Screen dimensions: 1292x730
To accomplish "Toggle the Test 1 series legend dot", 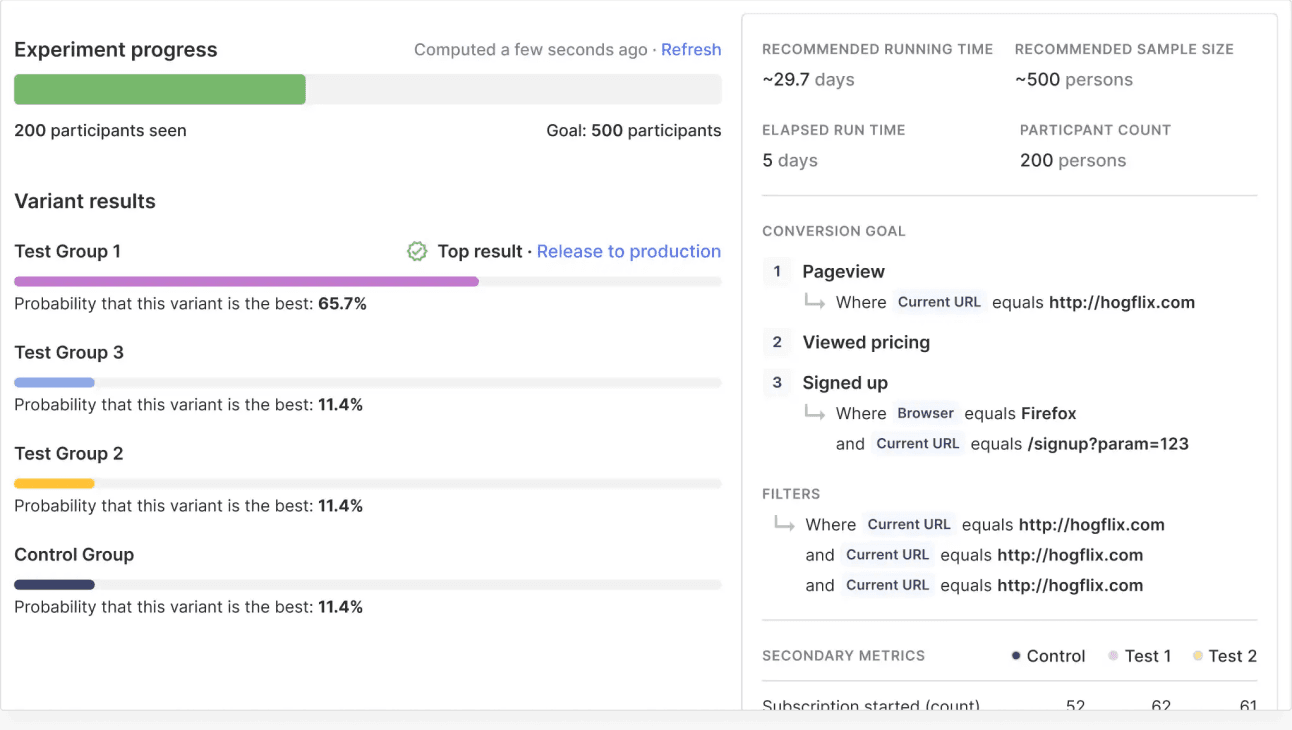I will (x=1113, y=655).
